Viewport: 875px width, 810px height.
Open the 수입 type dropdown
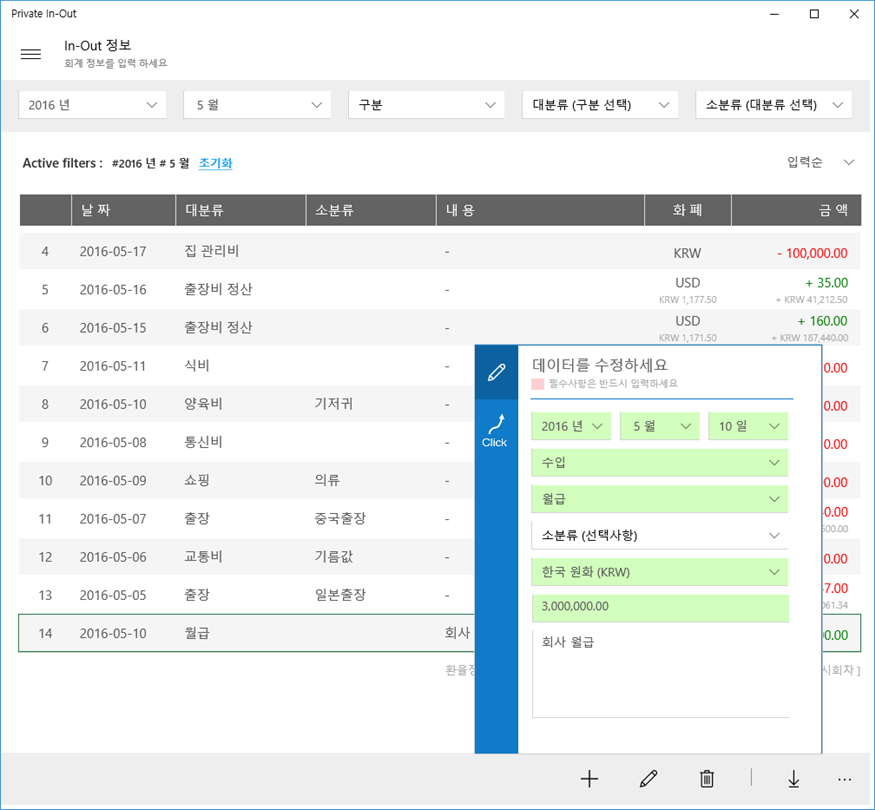point(660,462)
